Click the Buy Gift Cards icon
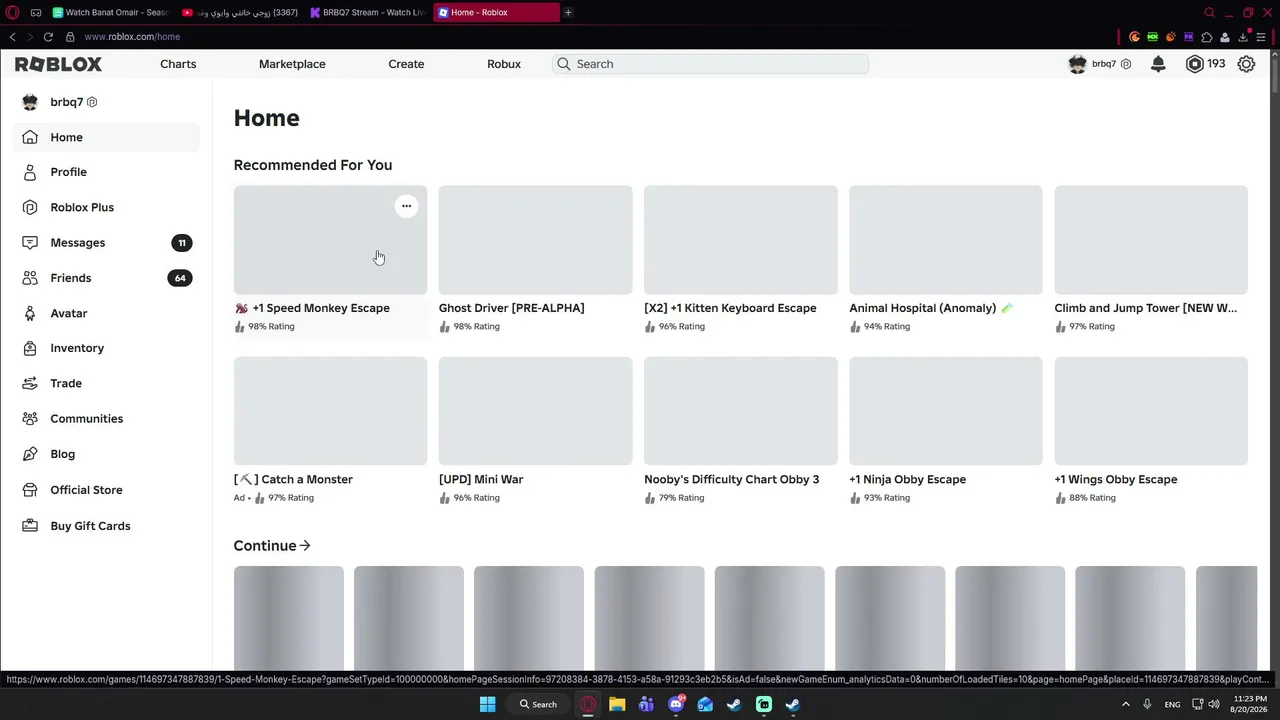Screen dimensions: 1280x720 pyautogui.click(x=30, y=526)
